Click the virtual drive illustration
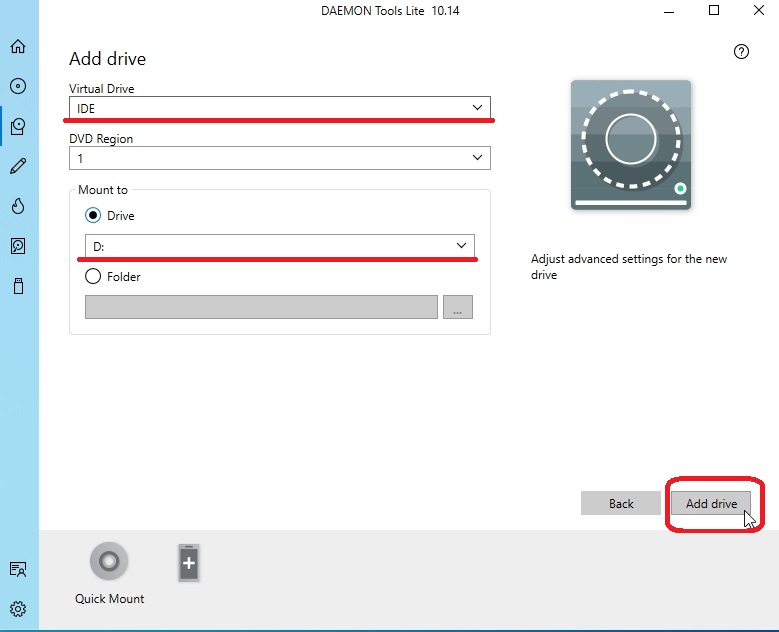 [631, 145]
